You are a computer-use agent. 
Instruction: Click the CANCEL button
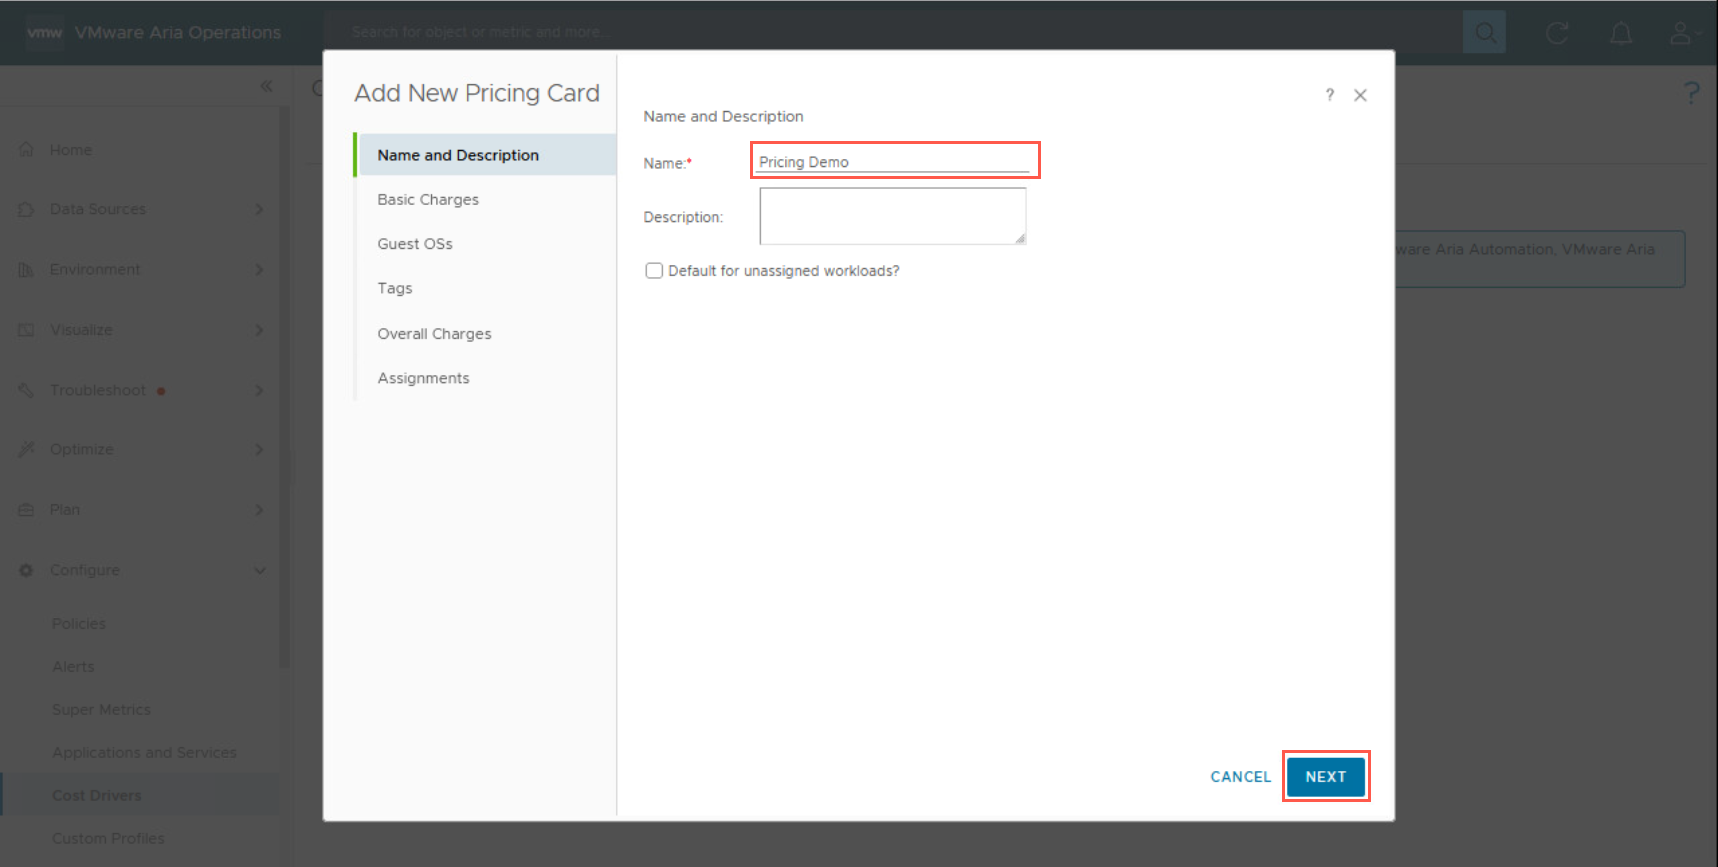(1240, 777)
